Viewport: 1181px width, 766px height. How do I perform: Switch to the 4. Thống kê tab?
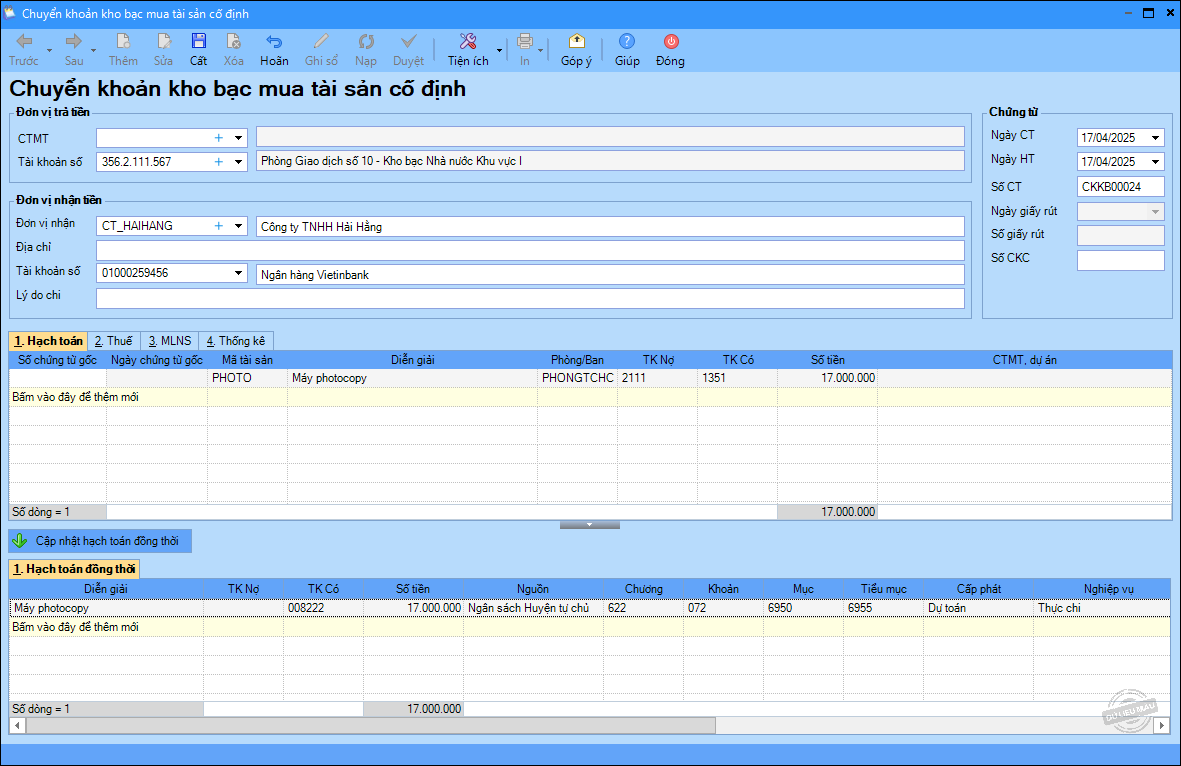(x=236, y=340)
